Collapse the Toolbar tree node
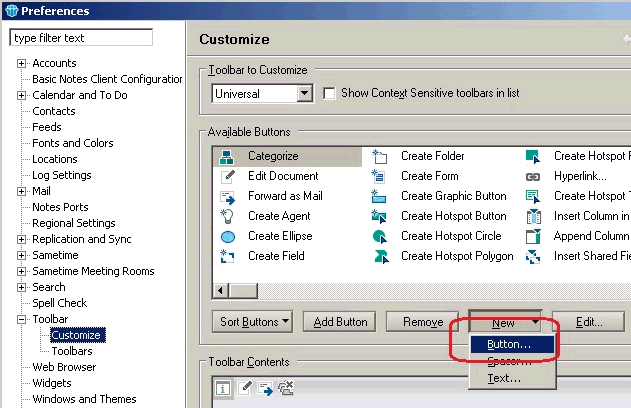Viewport: 631px width, 408px height. 22,320
